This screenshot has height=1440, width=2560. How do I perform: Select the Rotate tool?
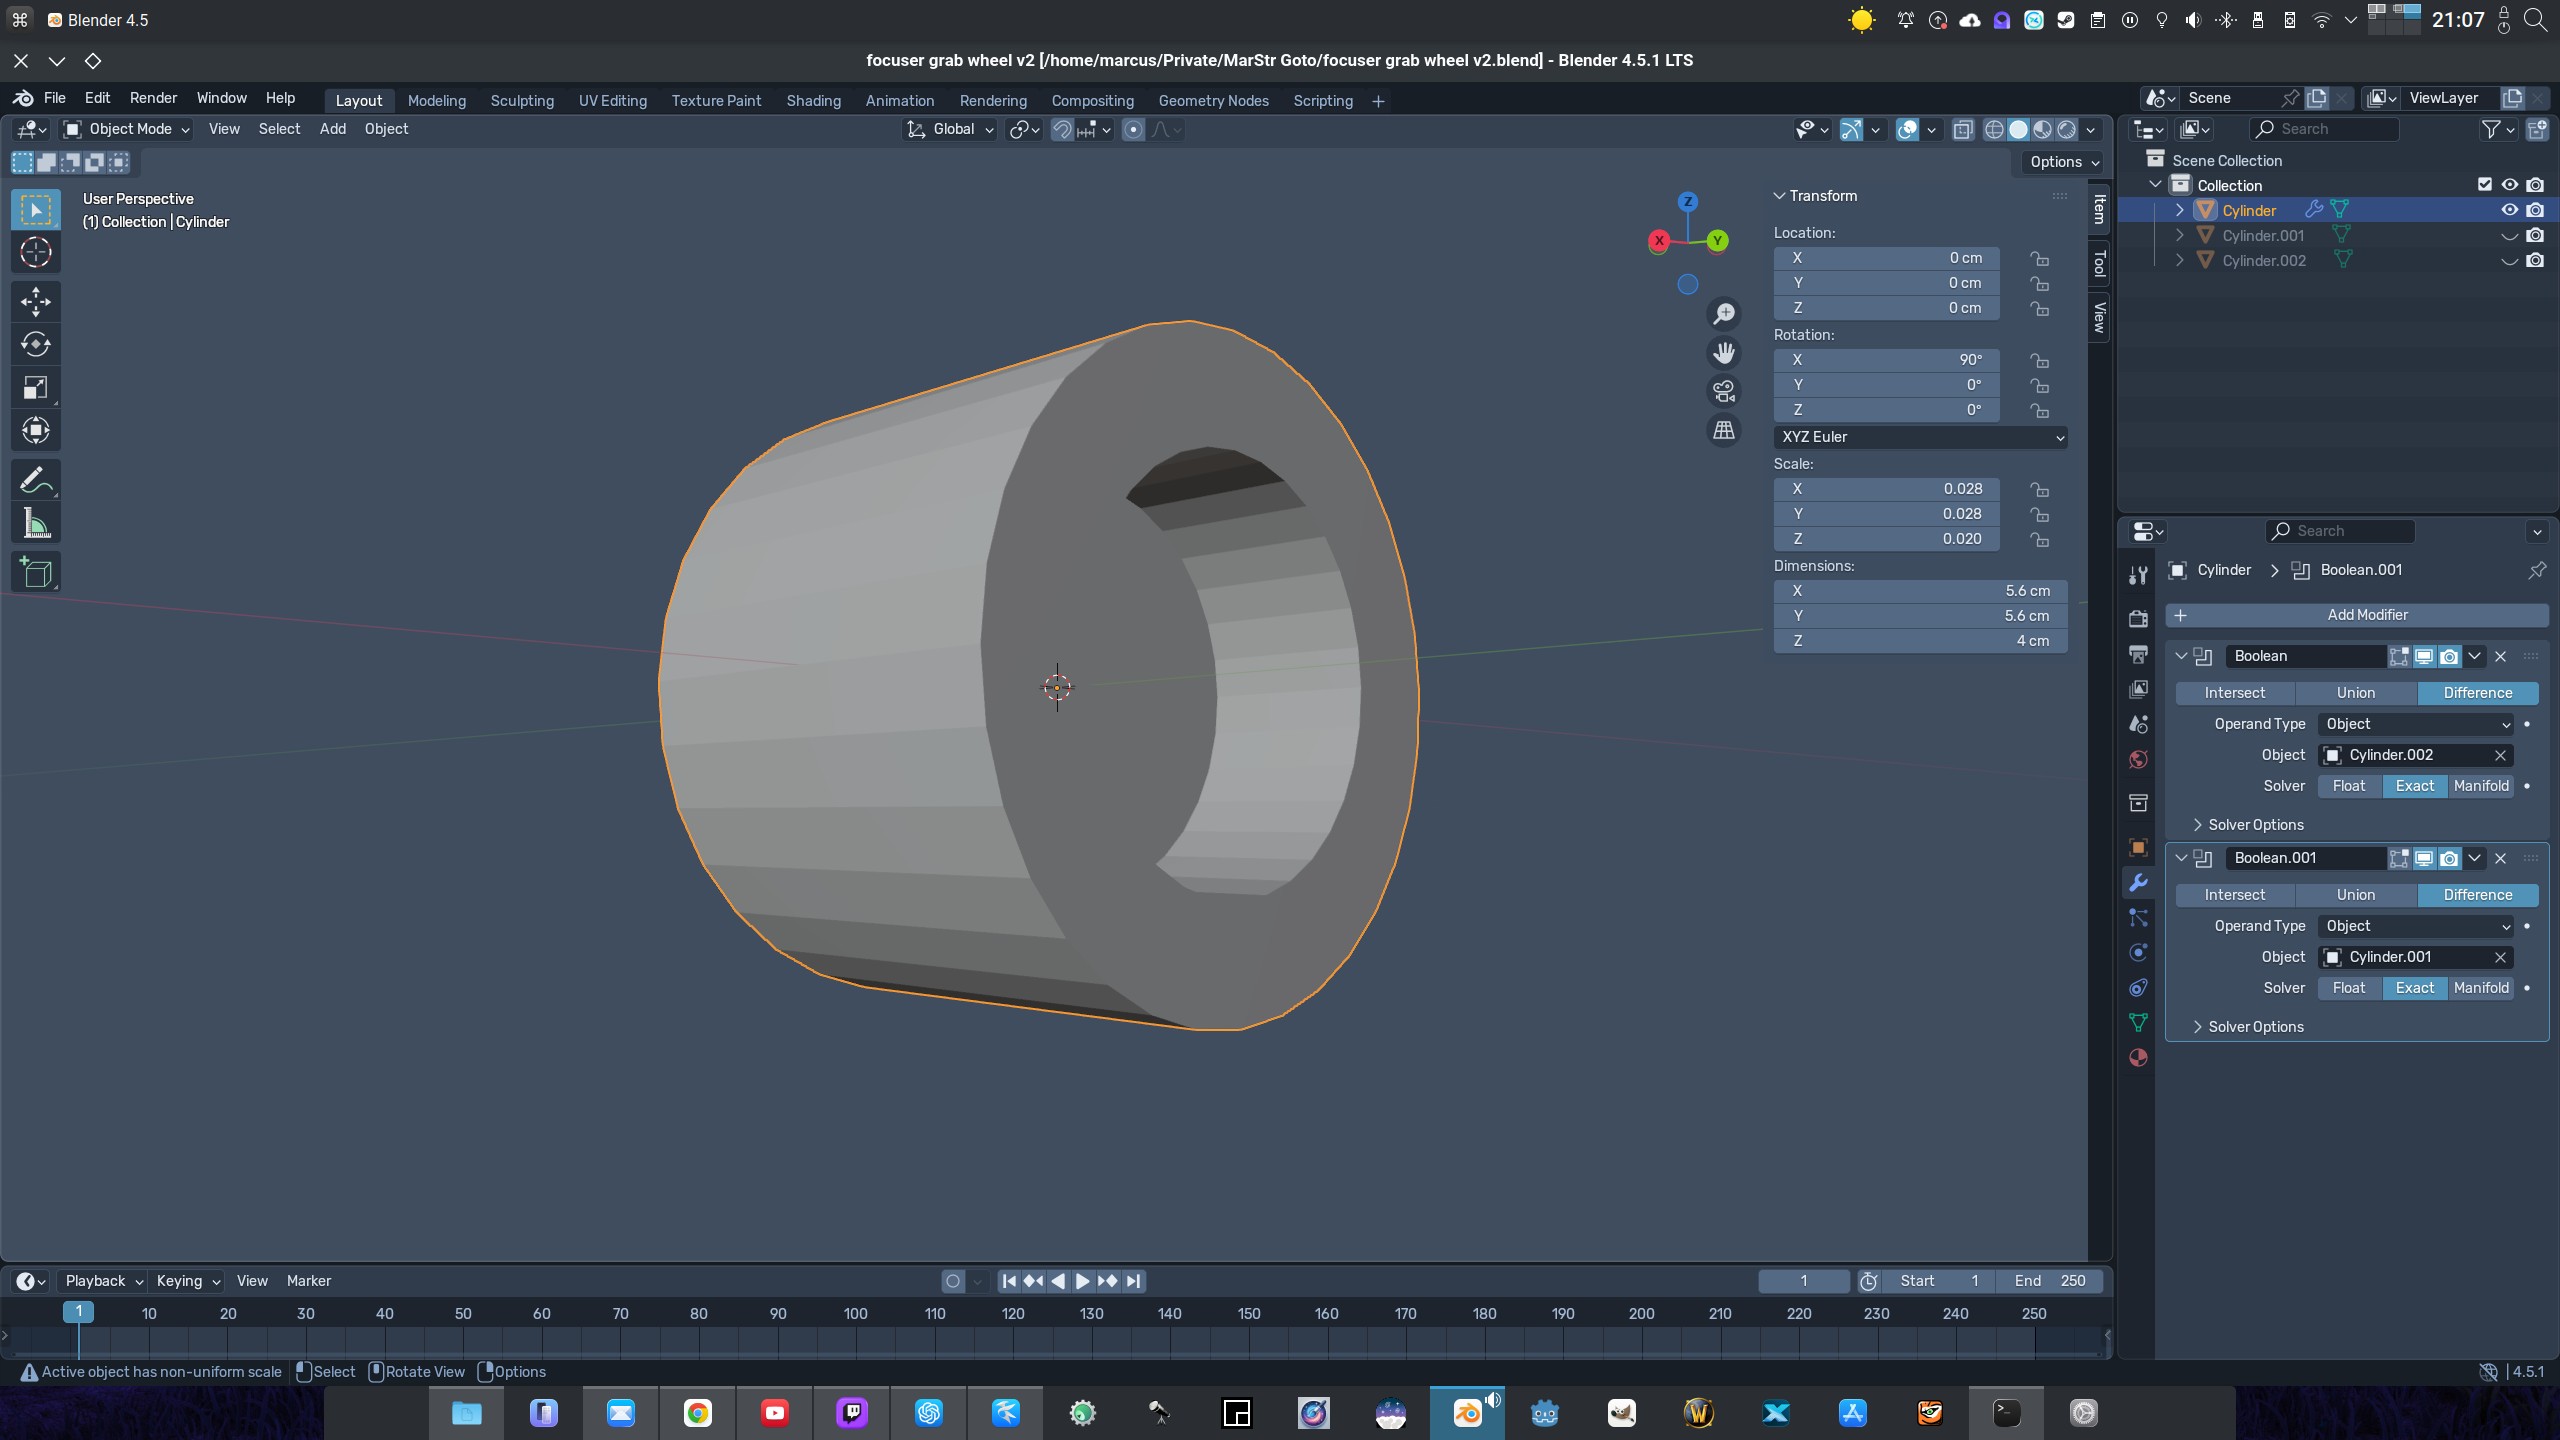[36, 344]
